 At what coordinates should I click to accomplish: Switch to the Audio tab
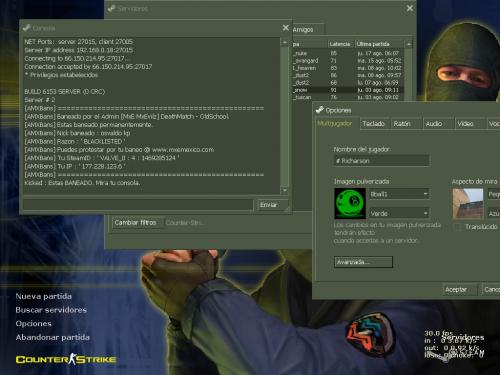tap(434, 124)
